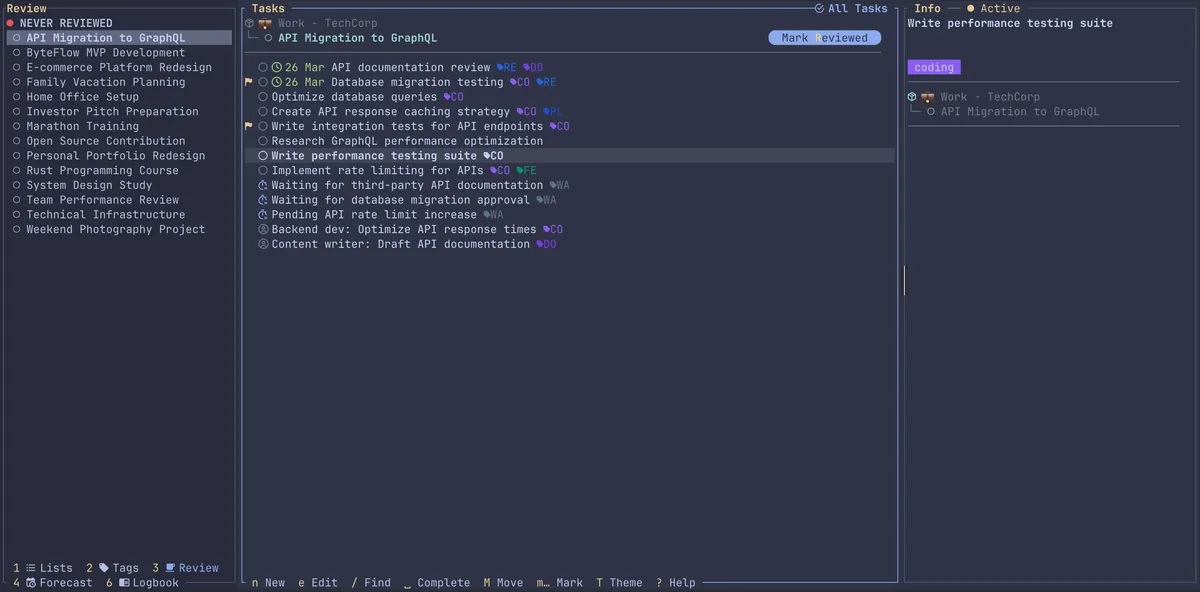Click New in the bottom command bar
This screenshot has width=1200, height=592.
coord(268,583)
